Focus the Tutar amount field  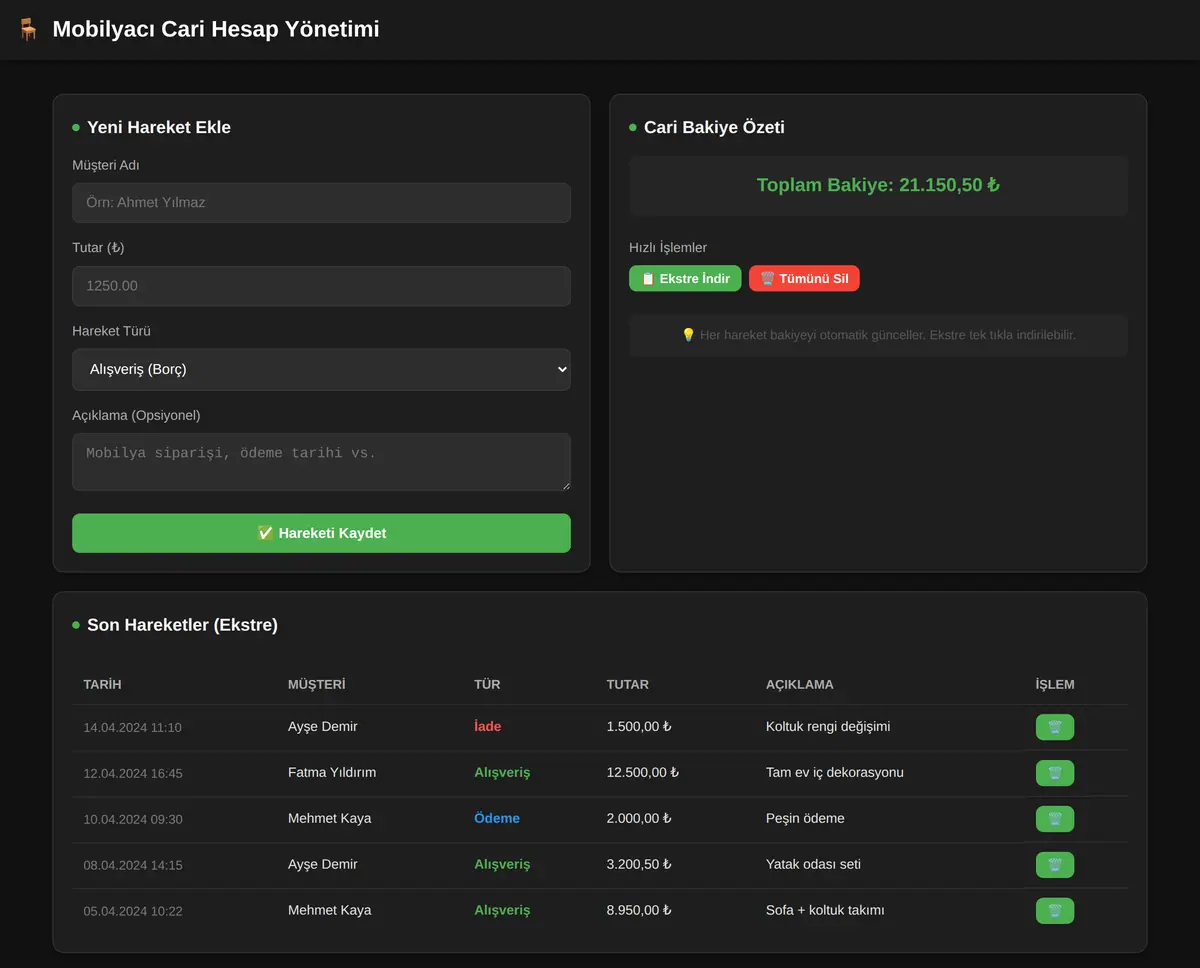pyautogui.click(x=321, y=286)
